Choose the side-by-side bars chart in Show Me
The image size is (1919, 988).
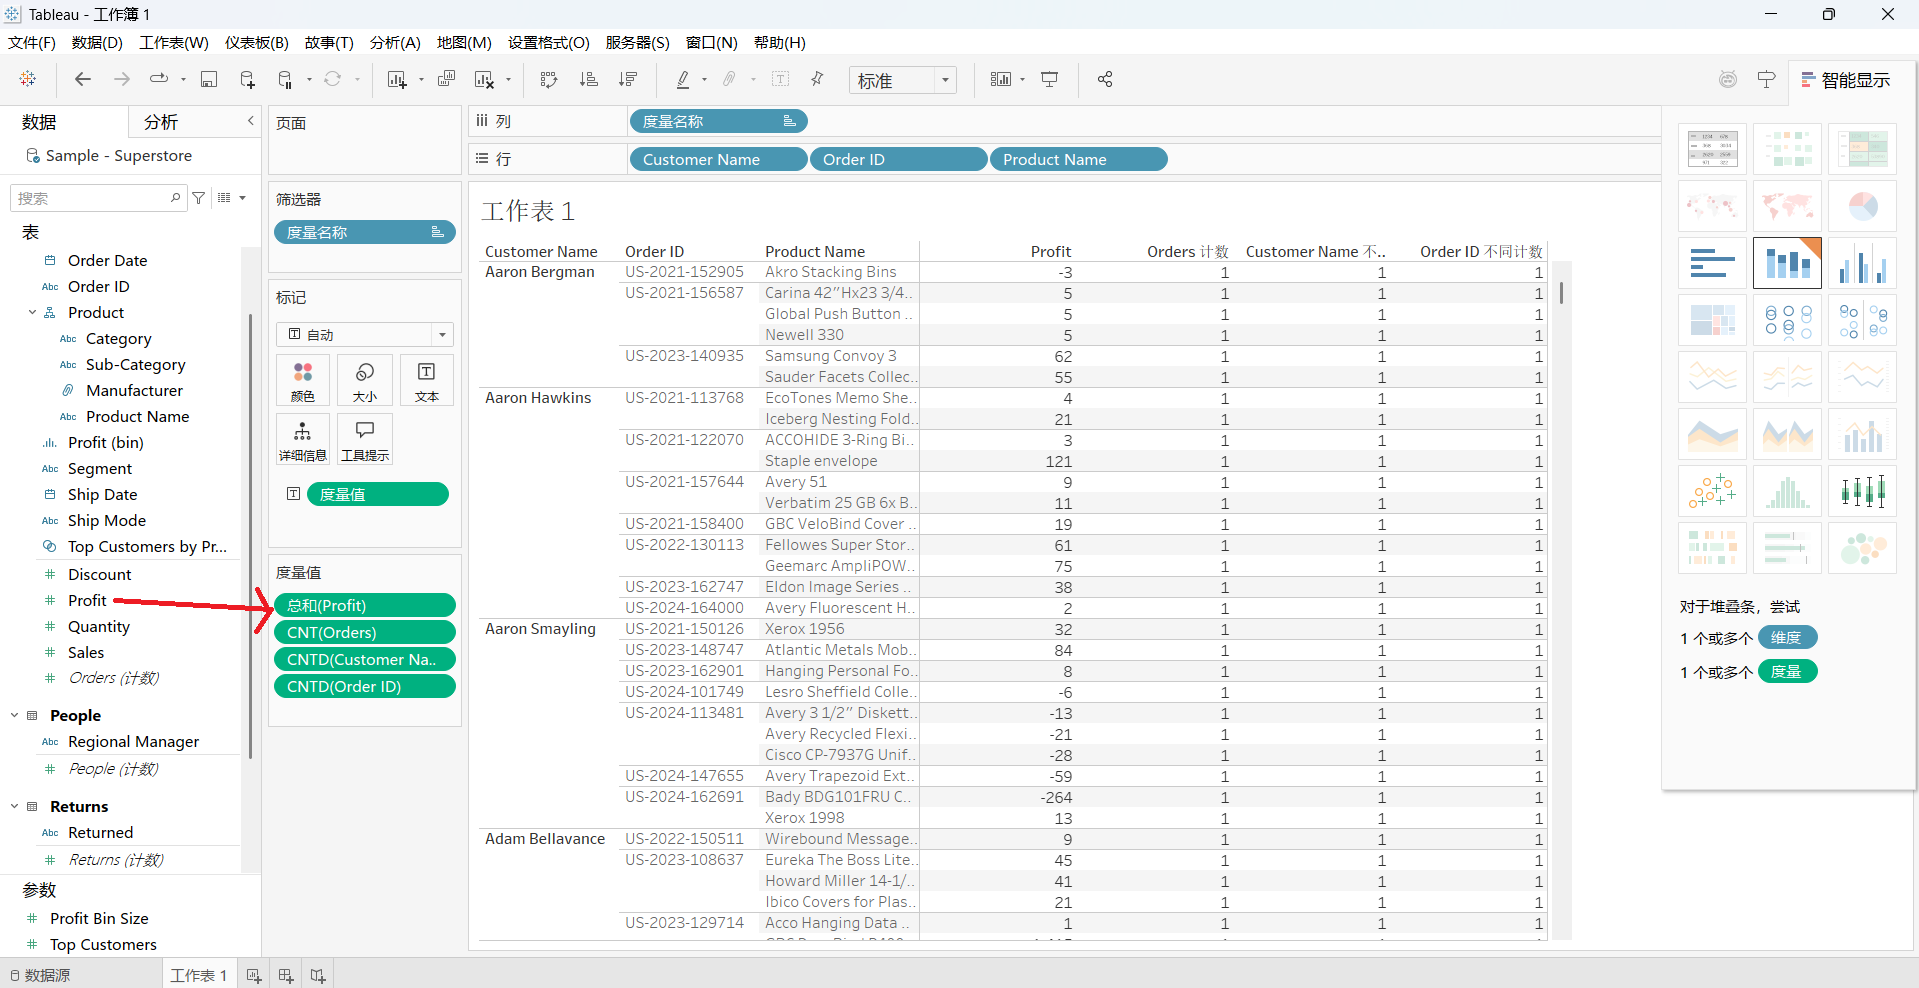pos(1862,263)
